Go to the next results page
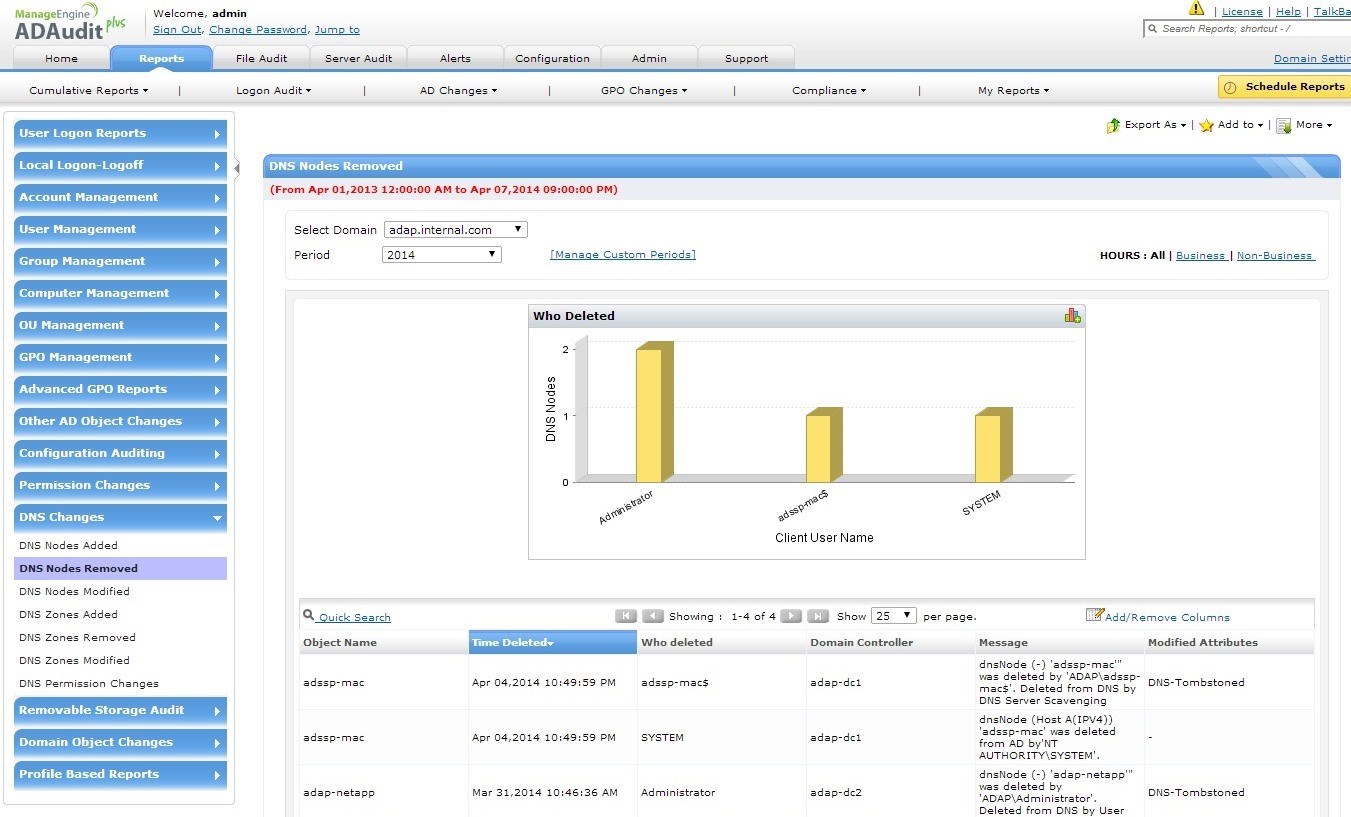Image resolution: width=1351 pixels, height=817 pixels. (790, 616)
